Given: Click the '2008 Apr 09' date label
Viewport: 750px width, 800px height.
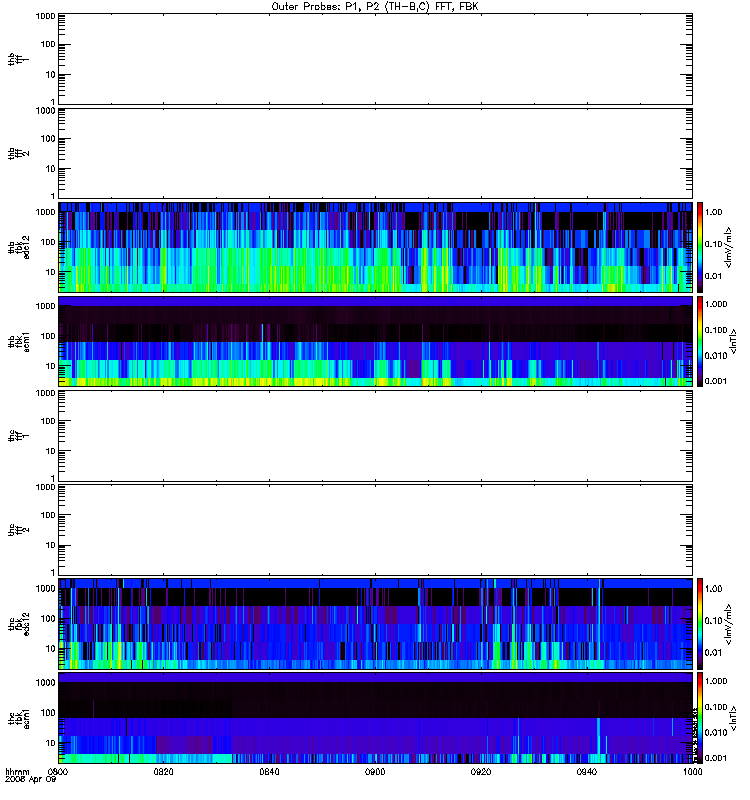Looking at the screenshot, I should point(30,780).
